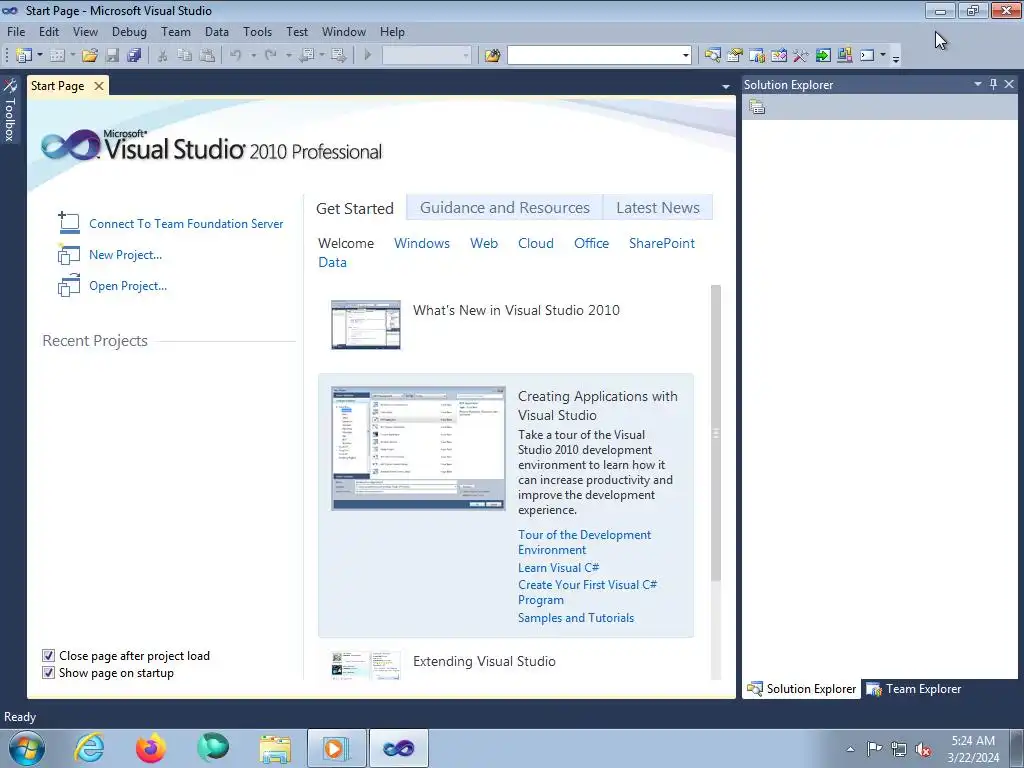Click the Paste toolbar icon
Viewport: 1024px width, 768px height.
[x=207, y=56]
